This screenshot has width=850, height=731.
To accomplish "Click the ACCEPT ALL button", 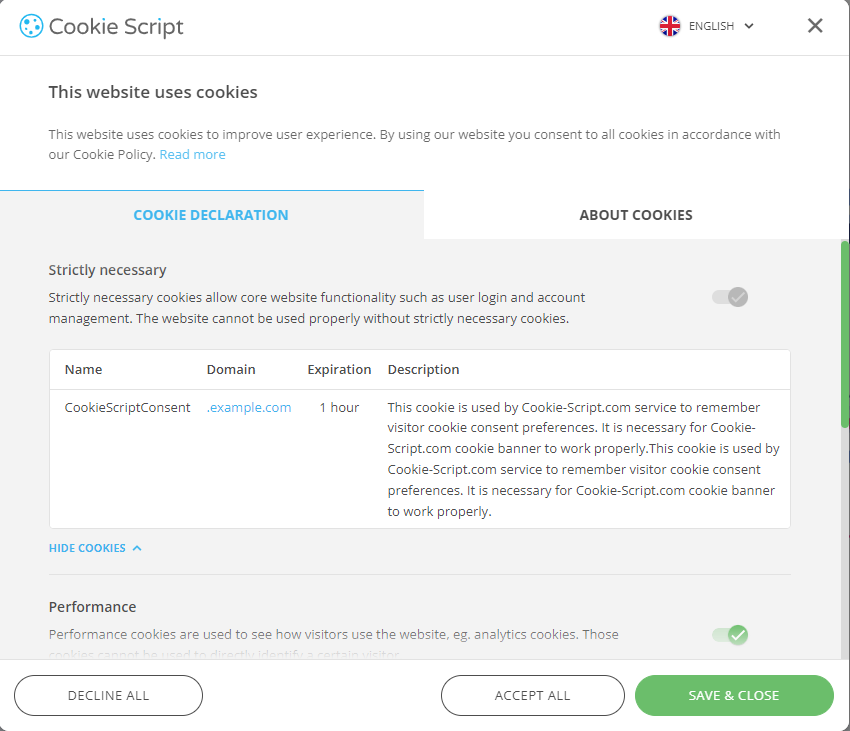I will 532,695.
